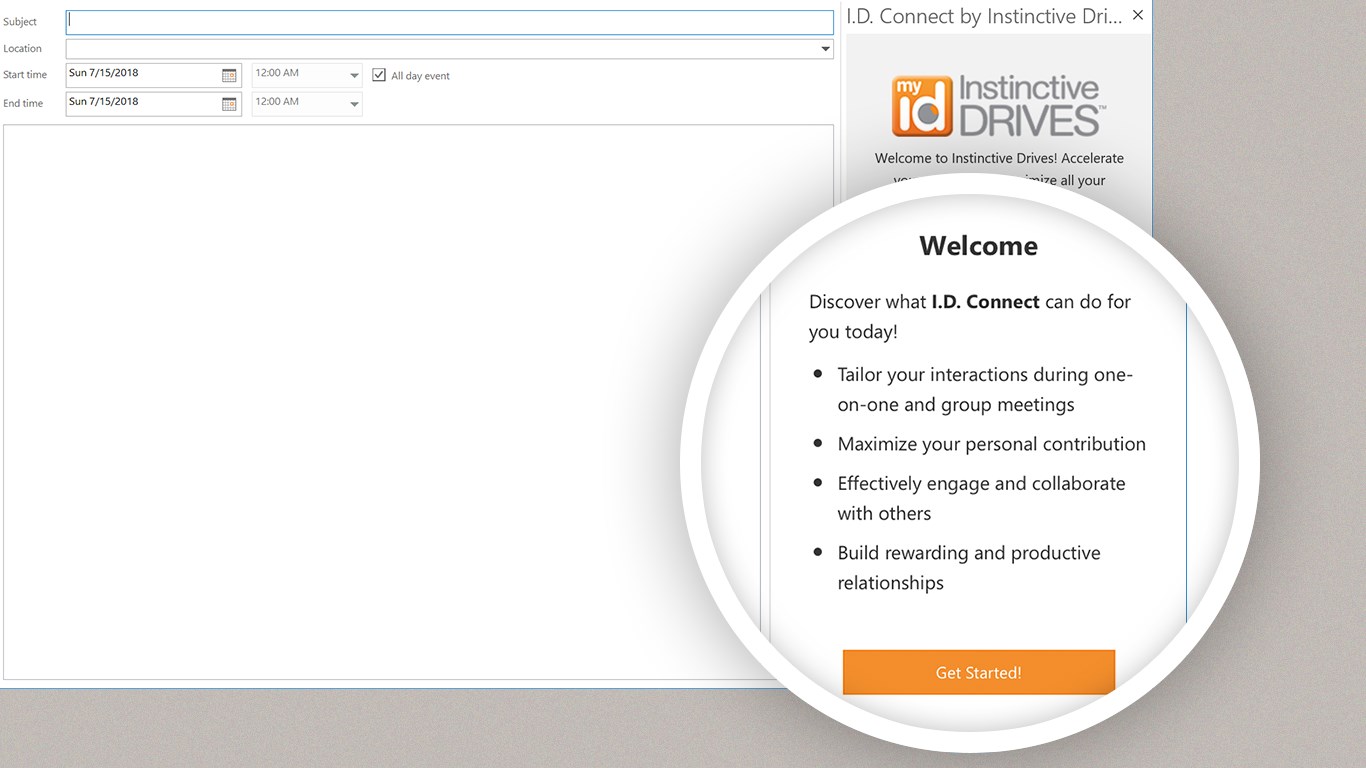
Task: Click the Get Started! button
Action: (979, 673)
